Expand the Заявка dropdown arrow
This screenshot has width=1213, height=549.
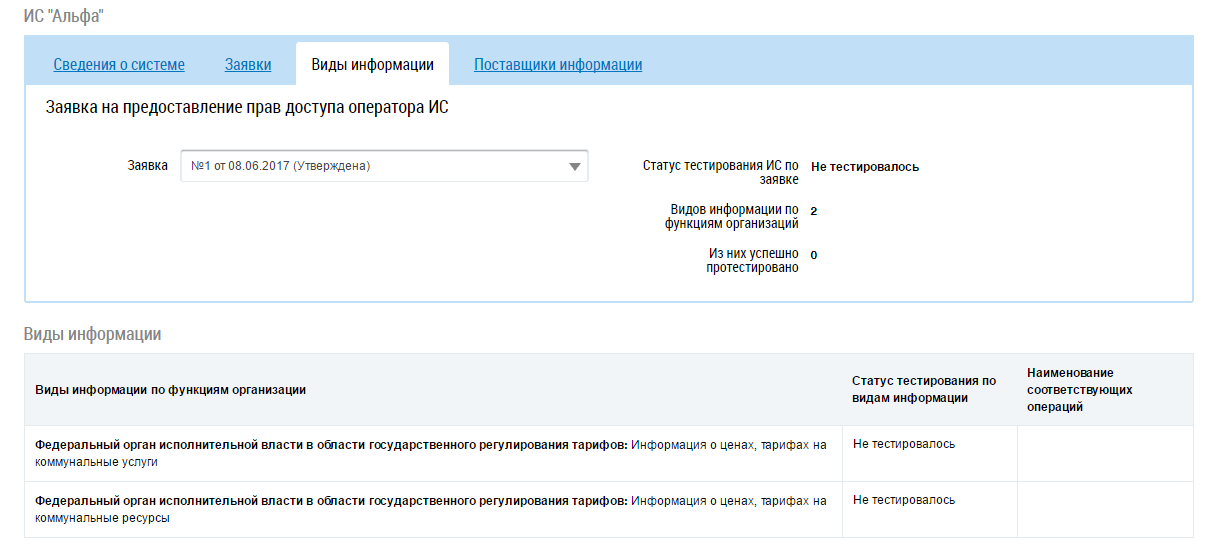click(x=574, y=167)
